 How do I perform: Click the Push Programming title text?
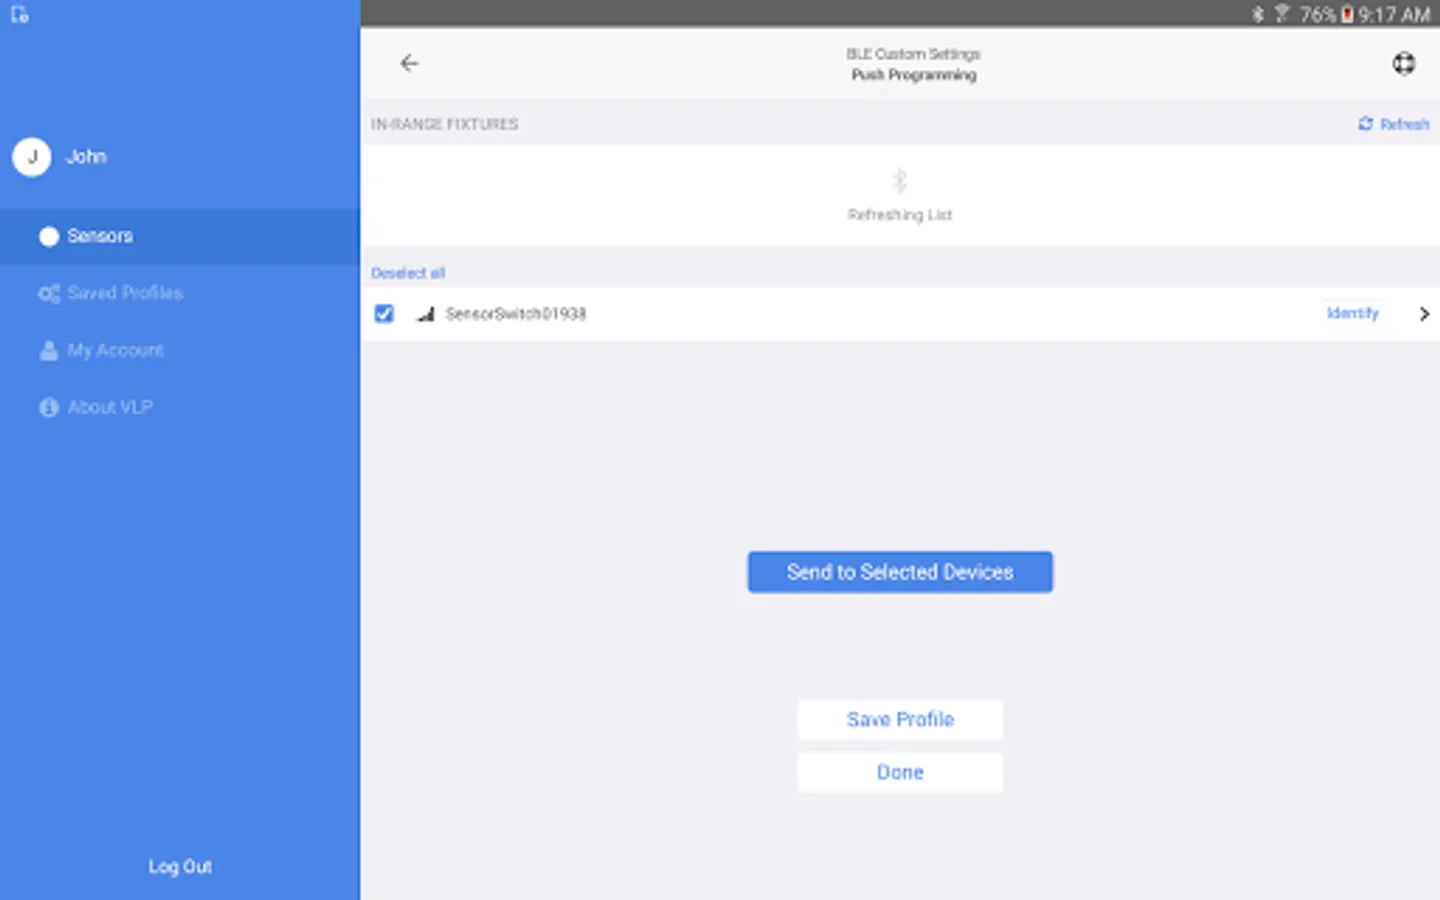pyautogui.click(x=914, y=75)
